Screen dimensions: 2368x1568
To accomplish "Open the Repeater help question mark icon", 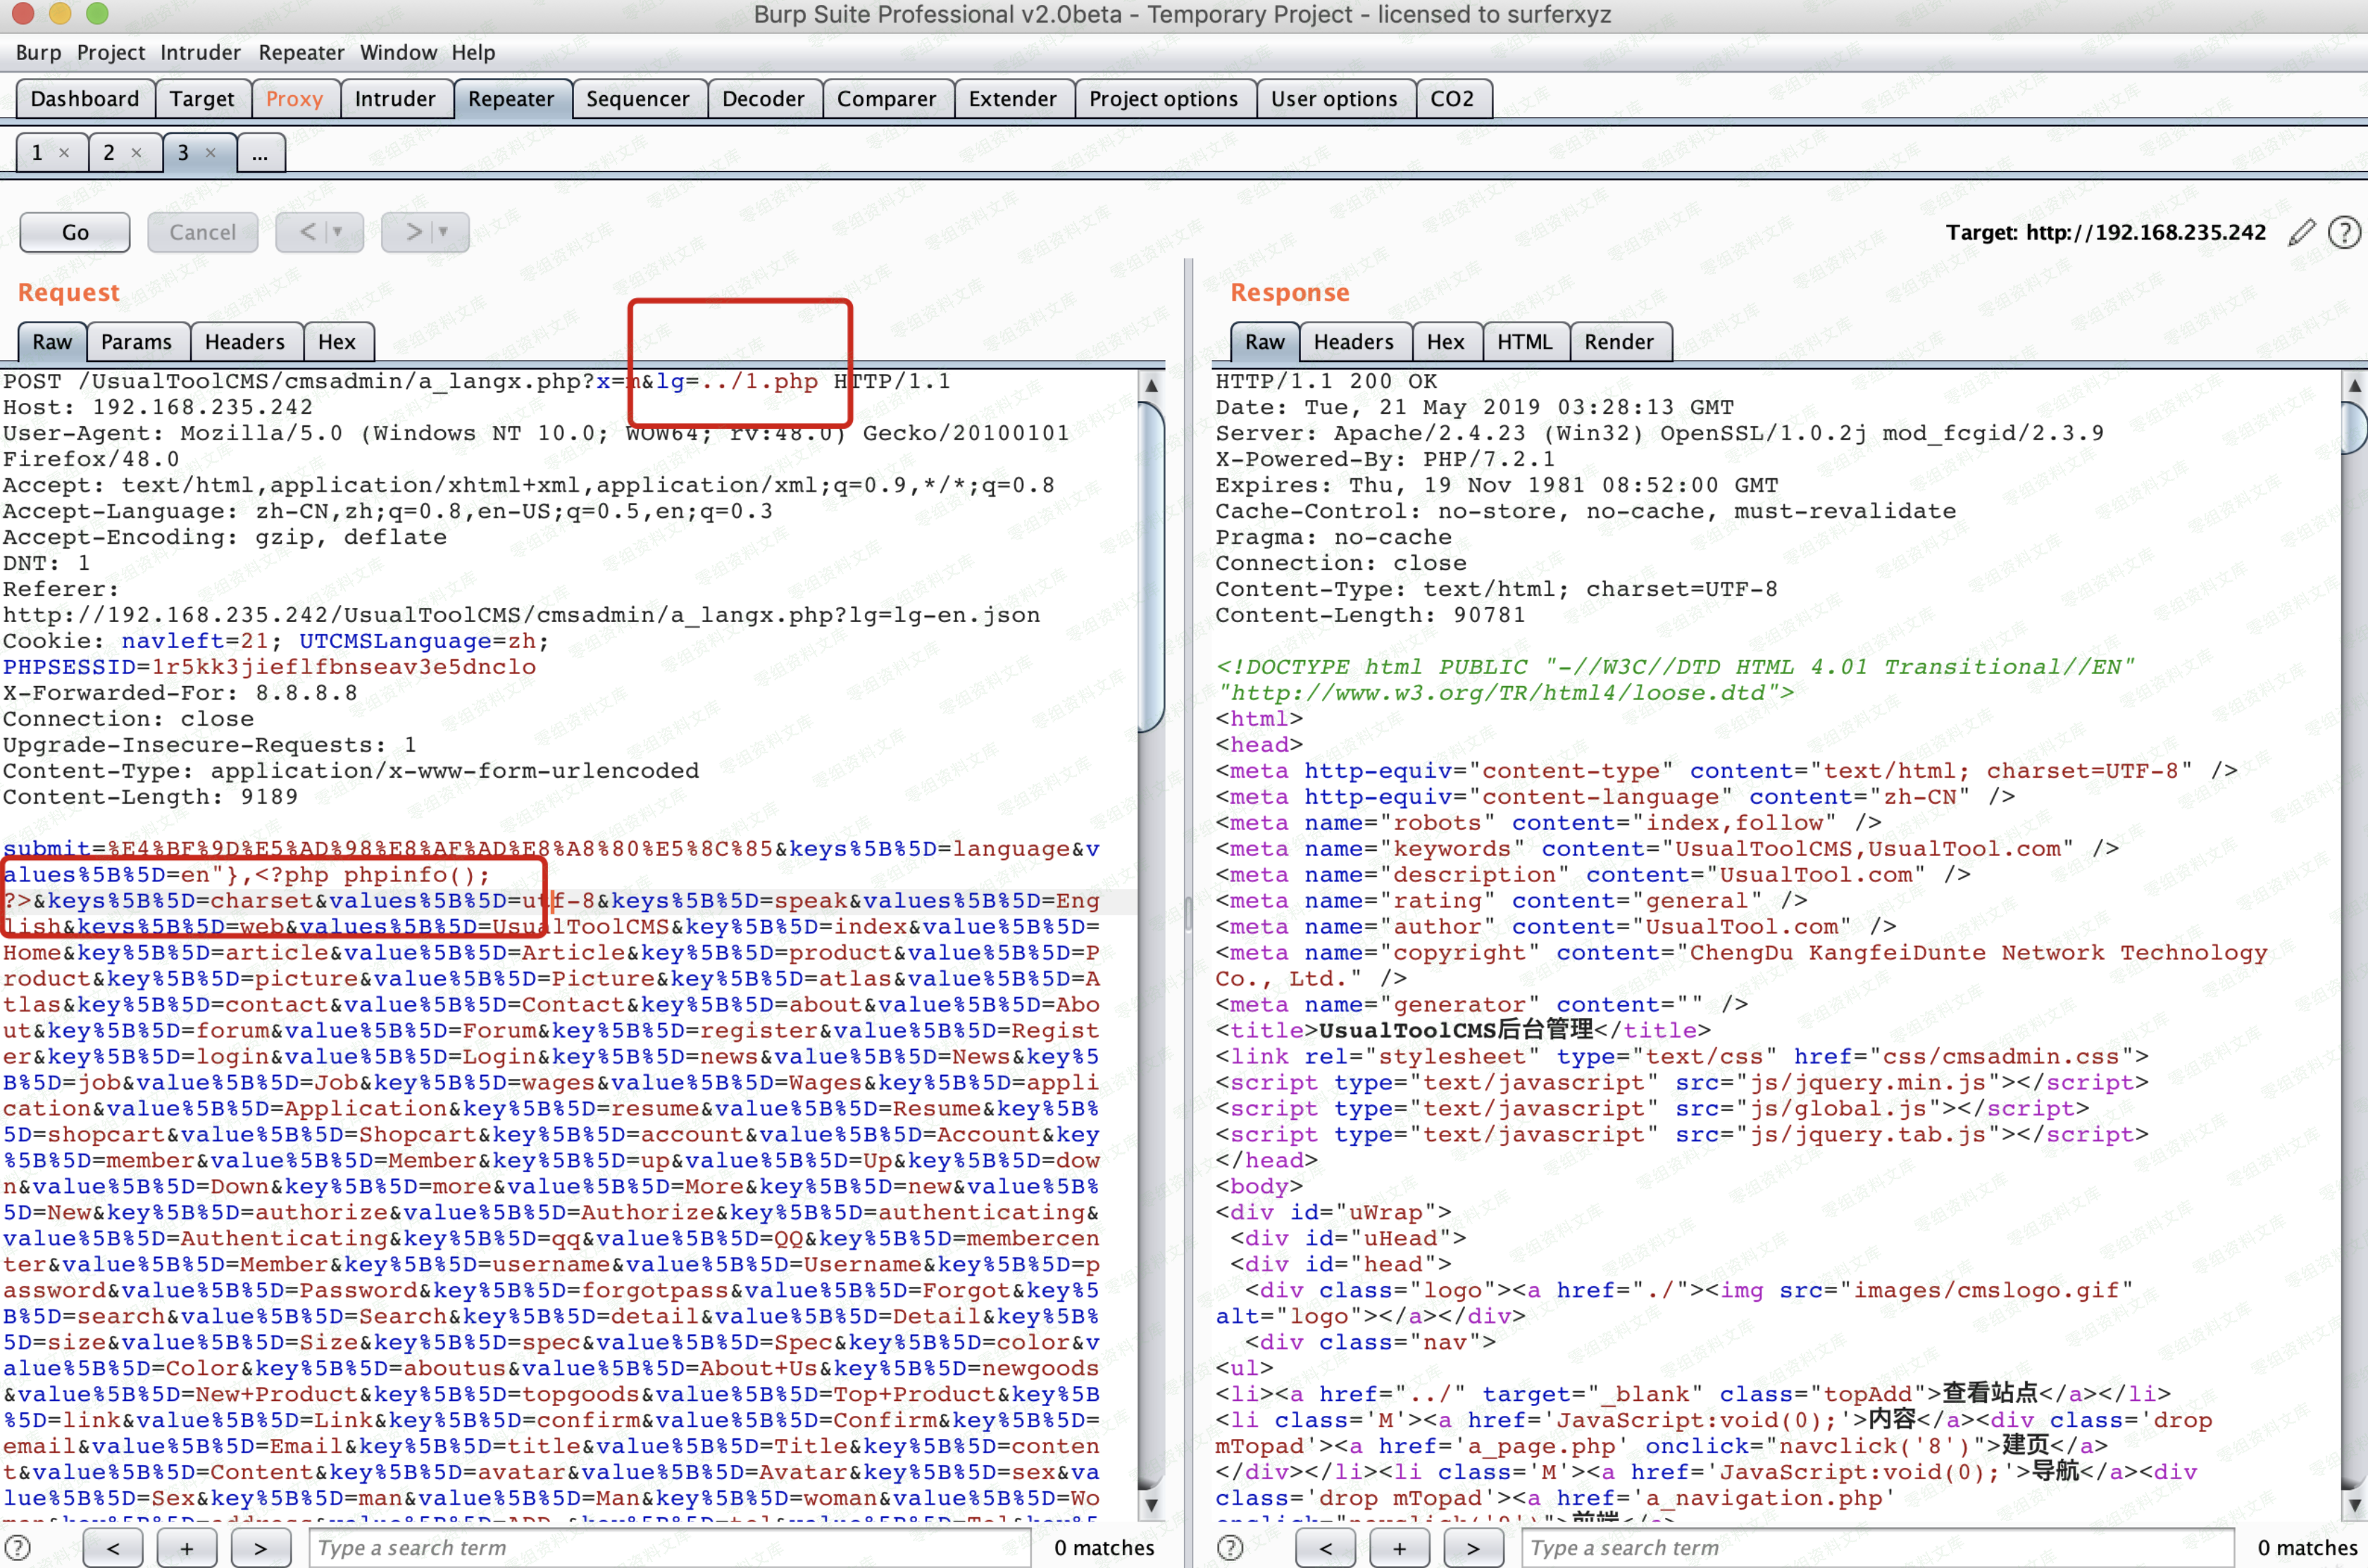I will 2344,233.
